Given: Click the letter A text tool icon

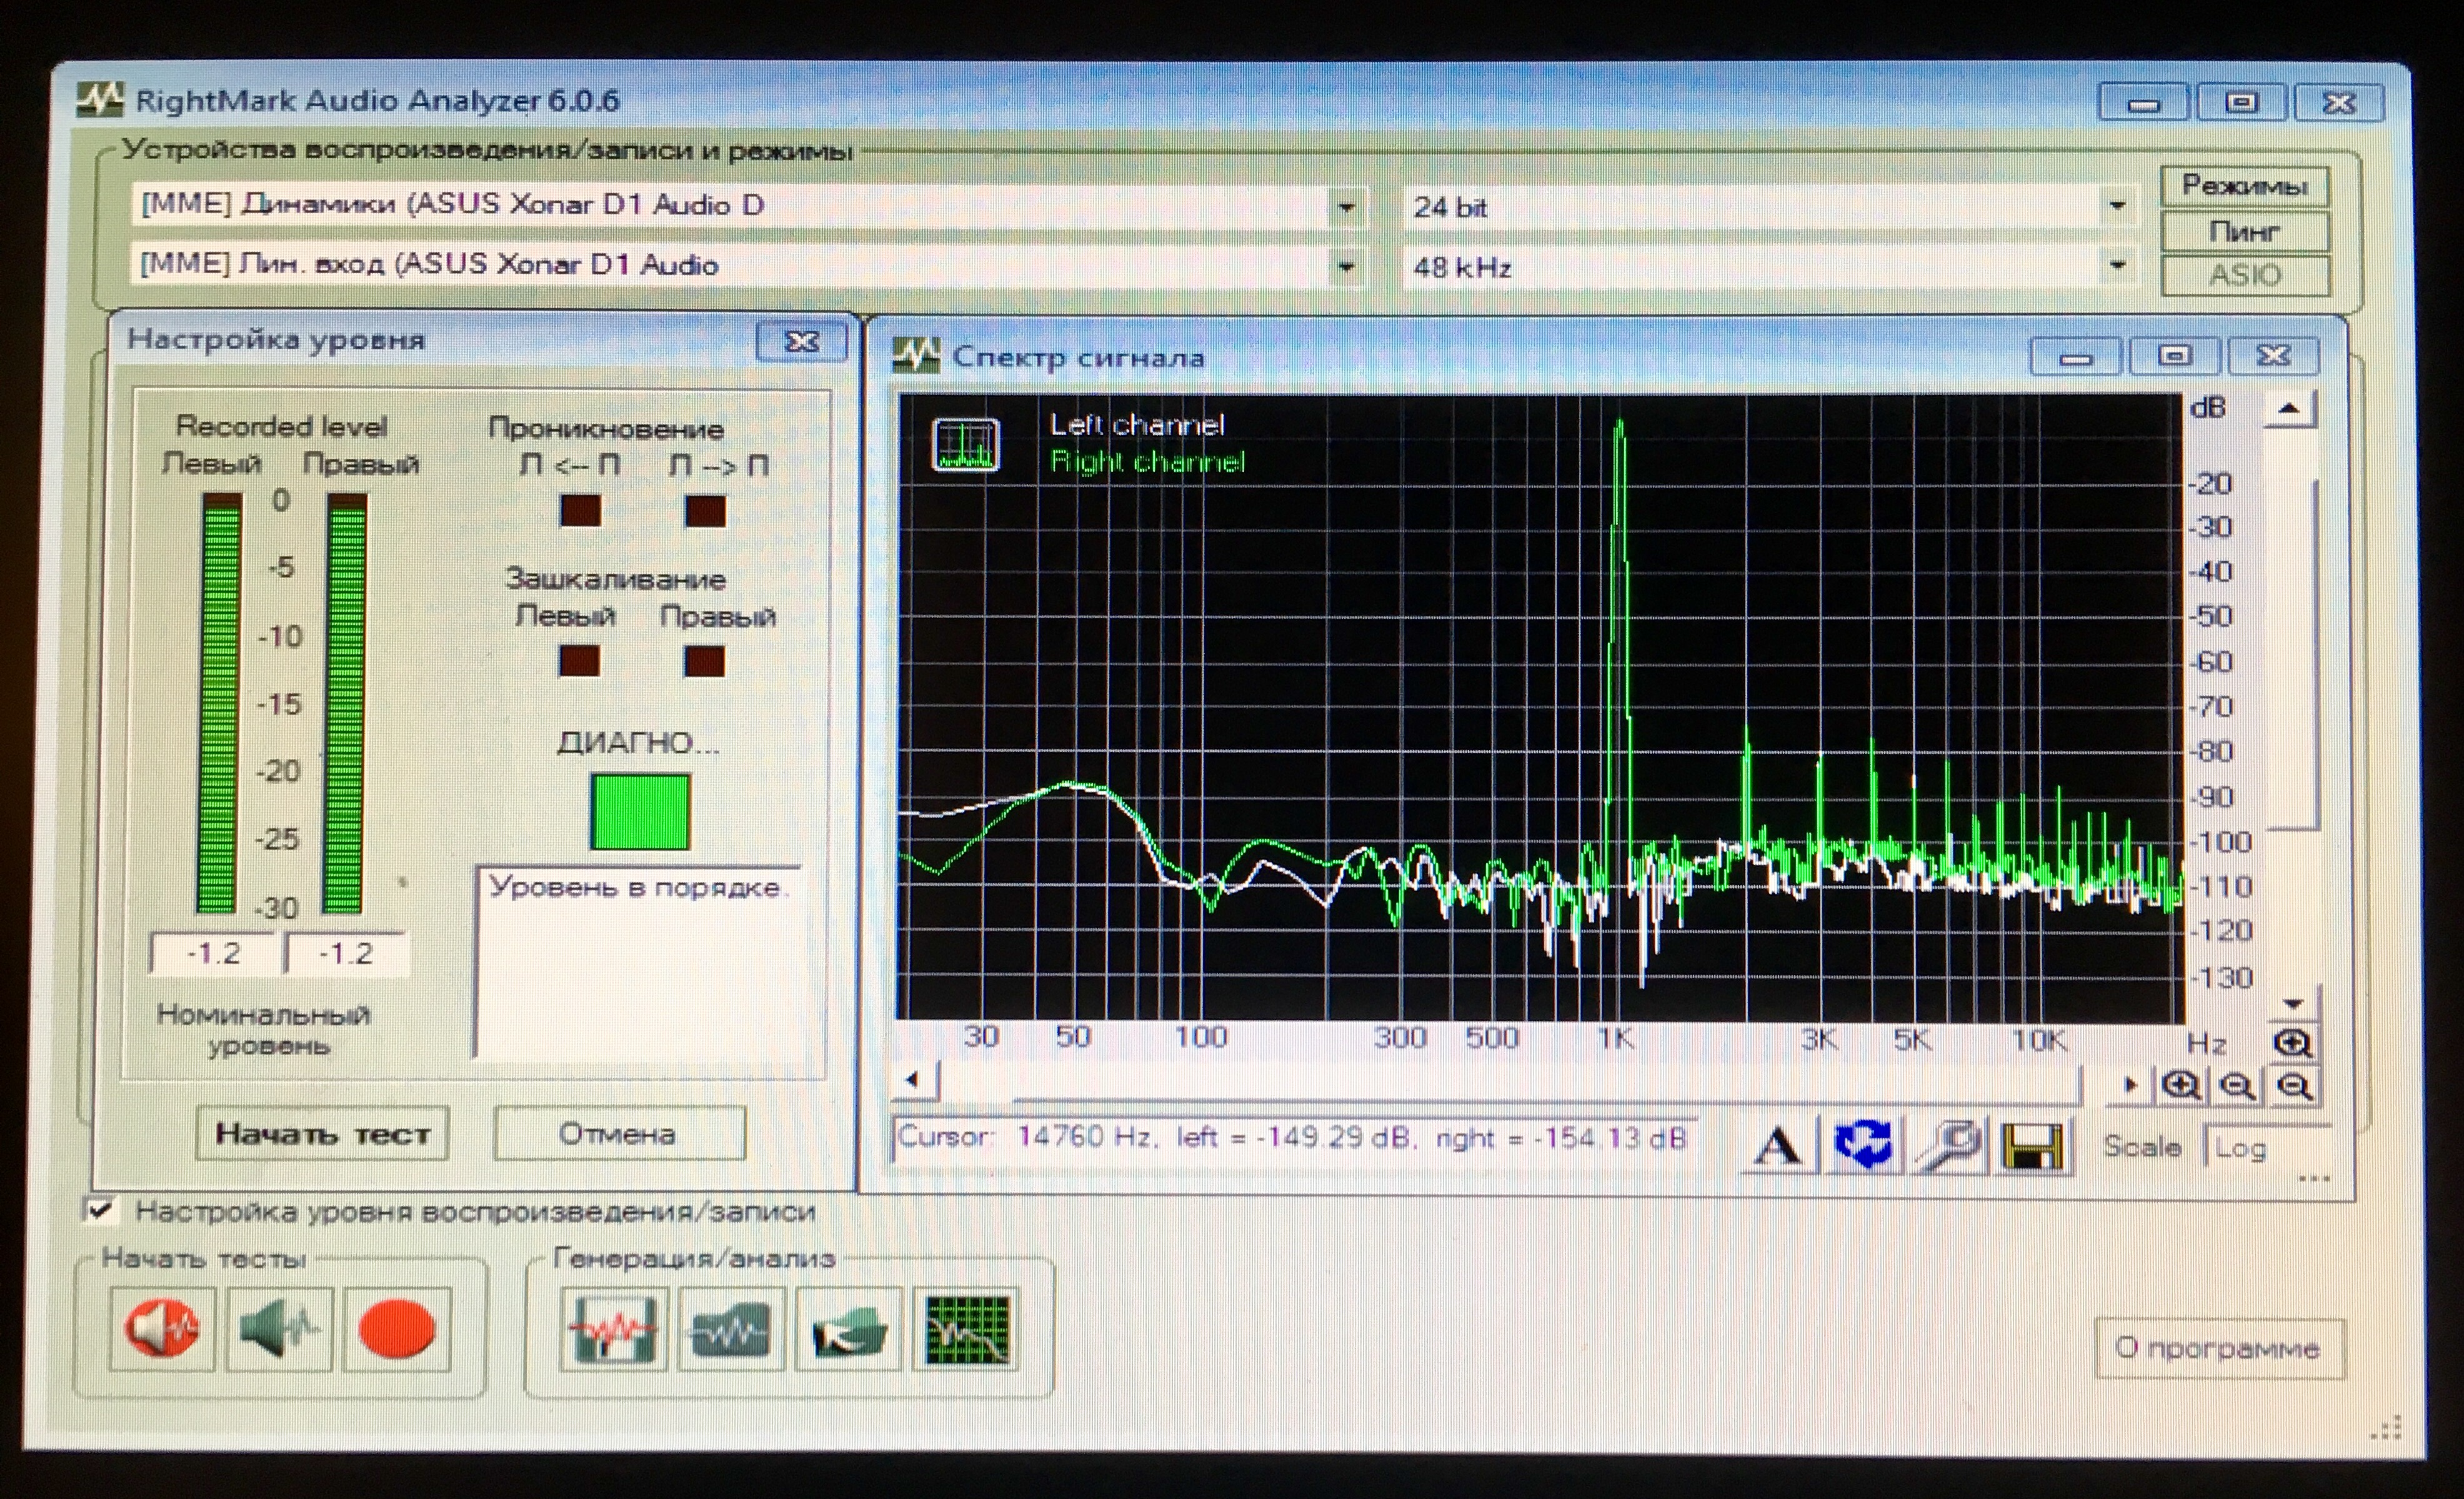Looking at the screenshot, I should click(1778, 1146).
